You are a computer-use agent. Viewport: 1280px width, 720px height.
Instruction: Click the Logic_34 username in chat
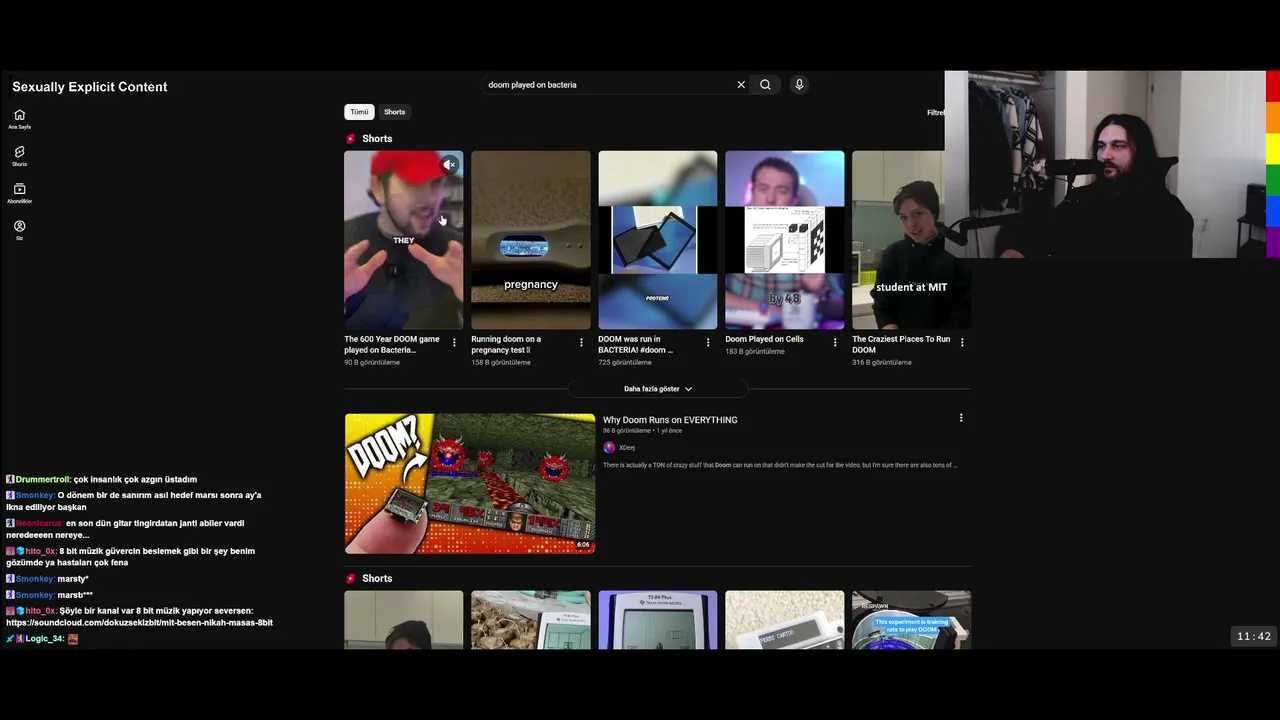click(x=44, y=638)
